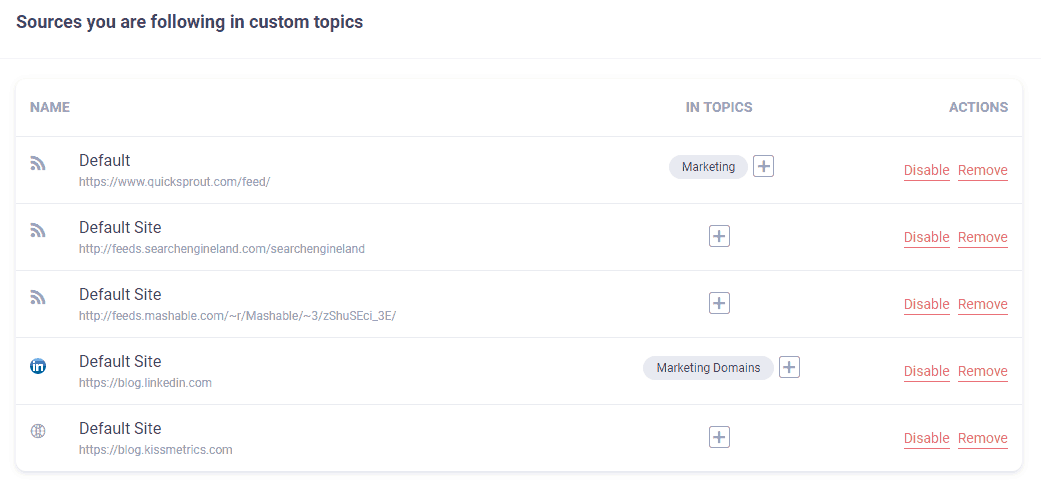Remove the quicksprout feed source
The image size is (1041, 483).
click(x=983, y=171)
